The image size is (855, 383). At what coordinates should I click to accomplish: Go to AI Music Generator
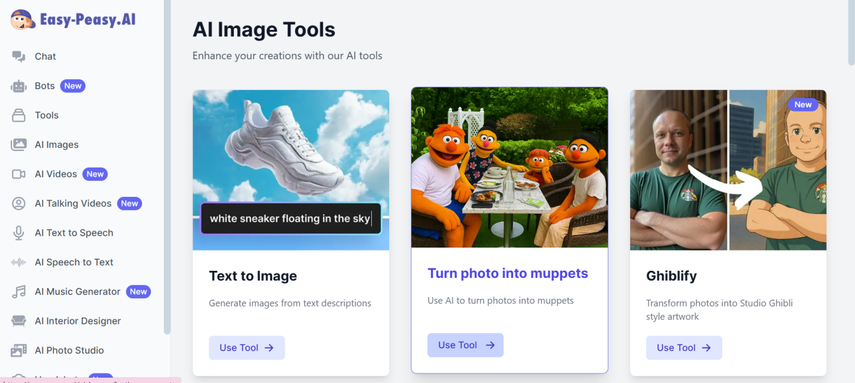[x=77, y=292]
